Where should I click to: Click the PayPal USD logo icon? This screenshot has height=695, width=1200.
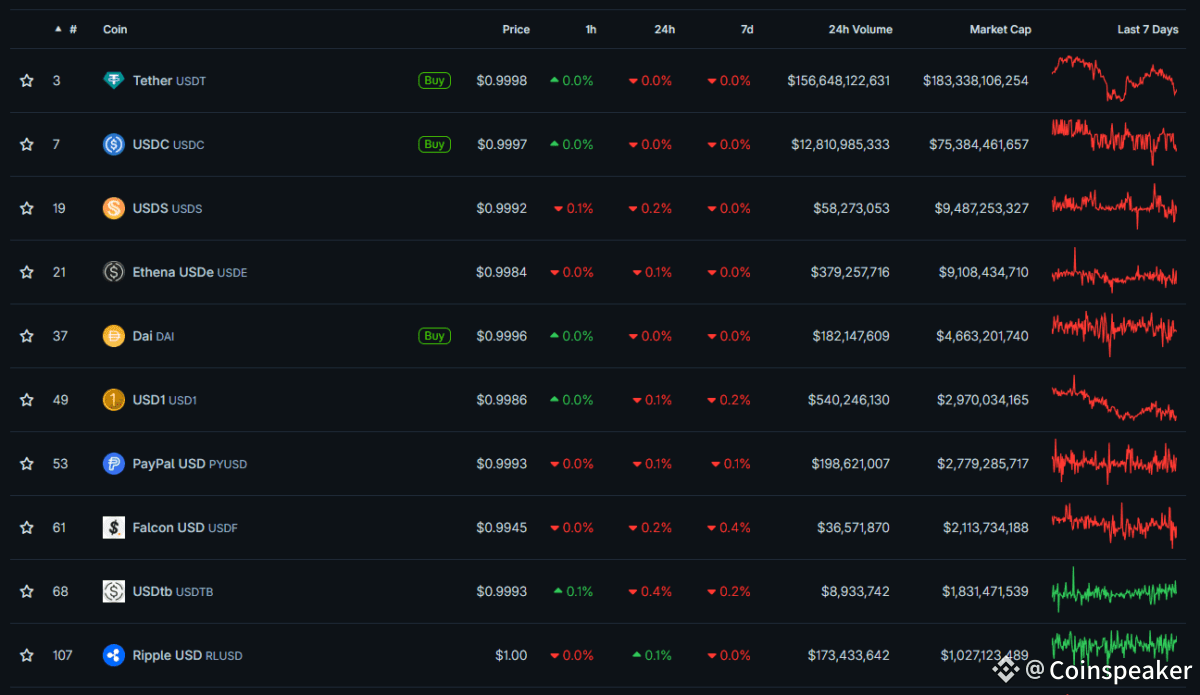[x=114, y=464]
